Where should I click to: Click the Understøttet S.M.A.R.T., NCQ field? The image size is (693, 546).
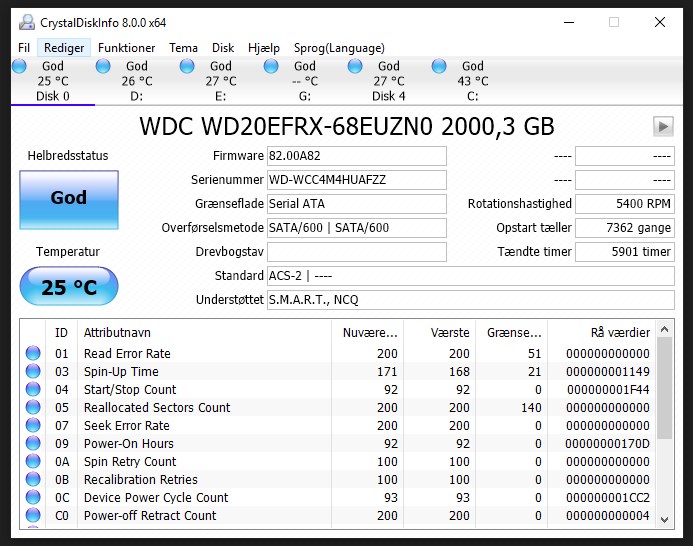(471, 300)
